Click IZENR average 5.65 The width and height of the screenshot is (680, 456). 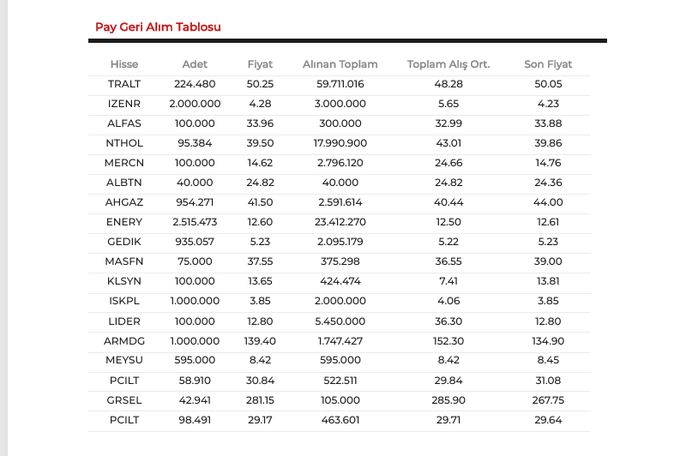pyautogui.click(x=448, y=104)
